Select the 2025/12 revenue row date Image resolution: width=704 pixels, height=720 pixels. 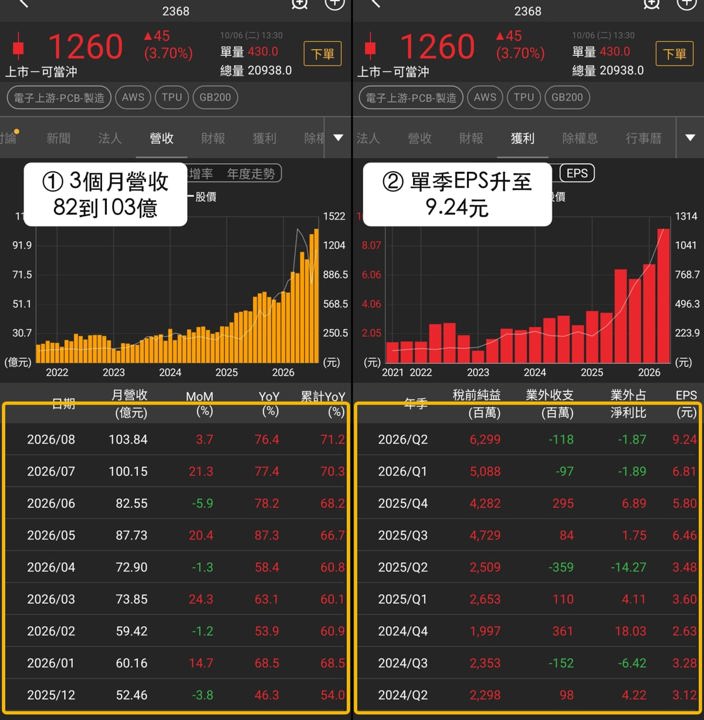coord(51,695)
